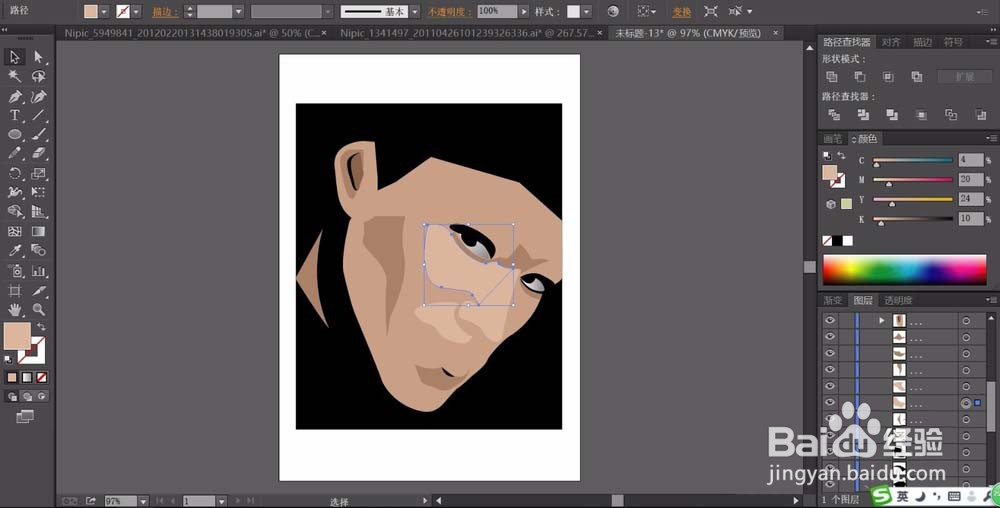The image size is (1000, 508).
Task: Switch to the 画笔 panel tab
Action: click(x=832, y=138)
